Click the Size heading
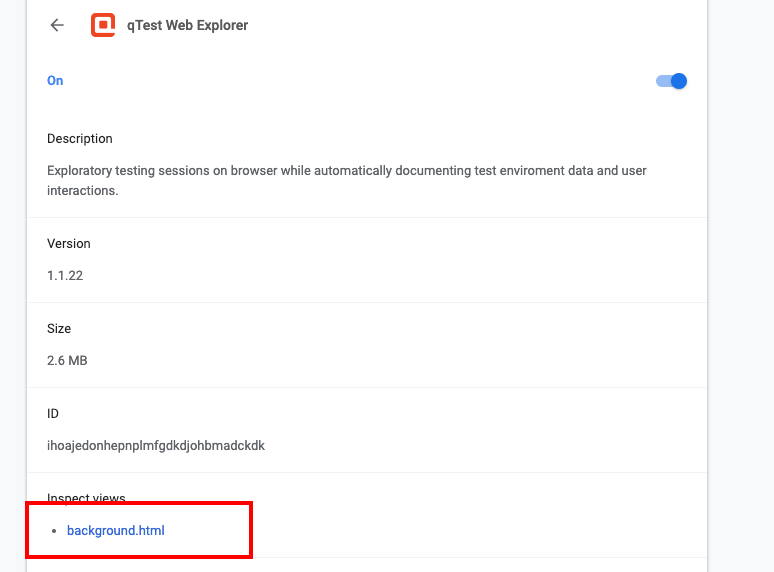Viewport: 774px width, 572px height. [x=59, y=329]
